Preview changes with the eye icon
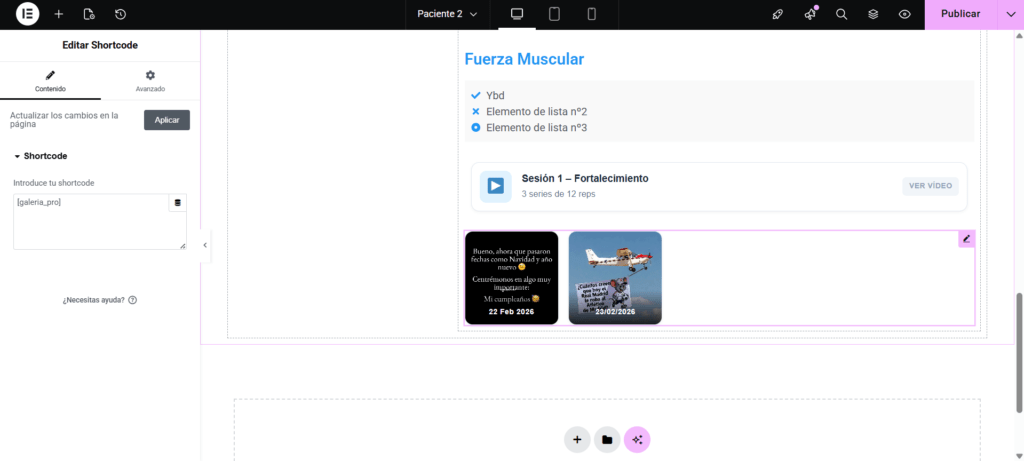 (904, 14)
